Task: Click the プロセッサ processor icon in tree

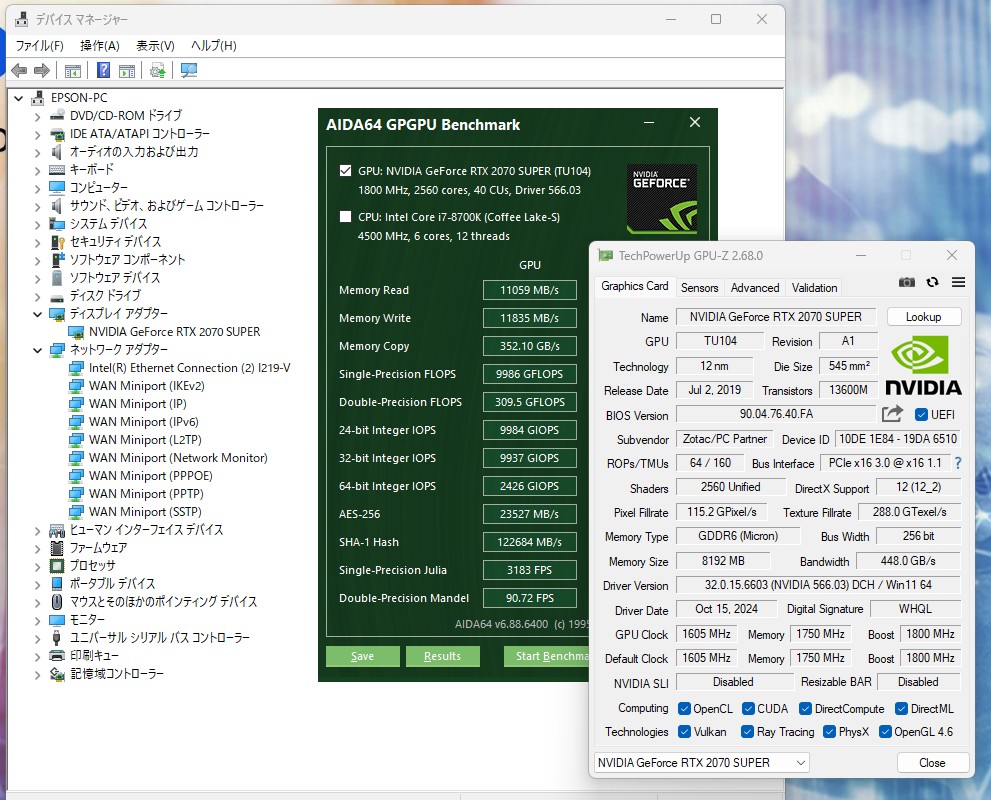Action: (x=57, y=566)
